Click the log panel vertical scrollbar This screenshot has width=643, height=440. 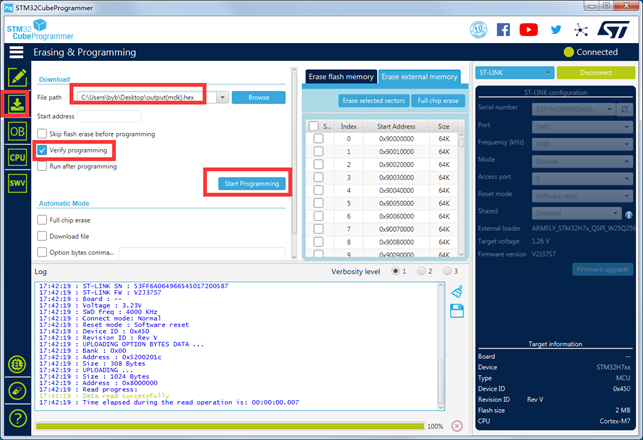coord(441,347)
